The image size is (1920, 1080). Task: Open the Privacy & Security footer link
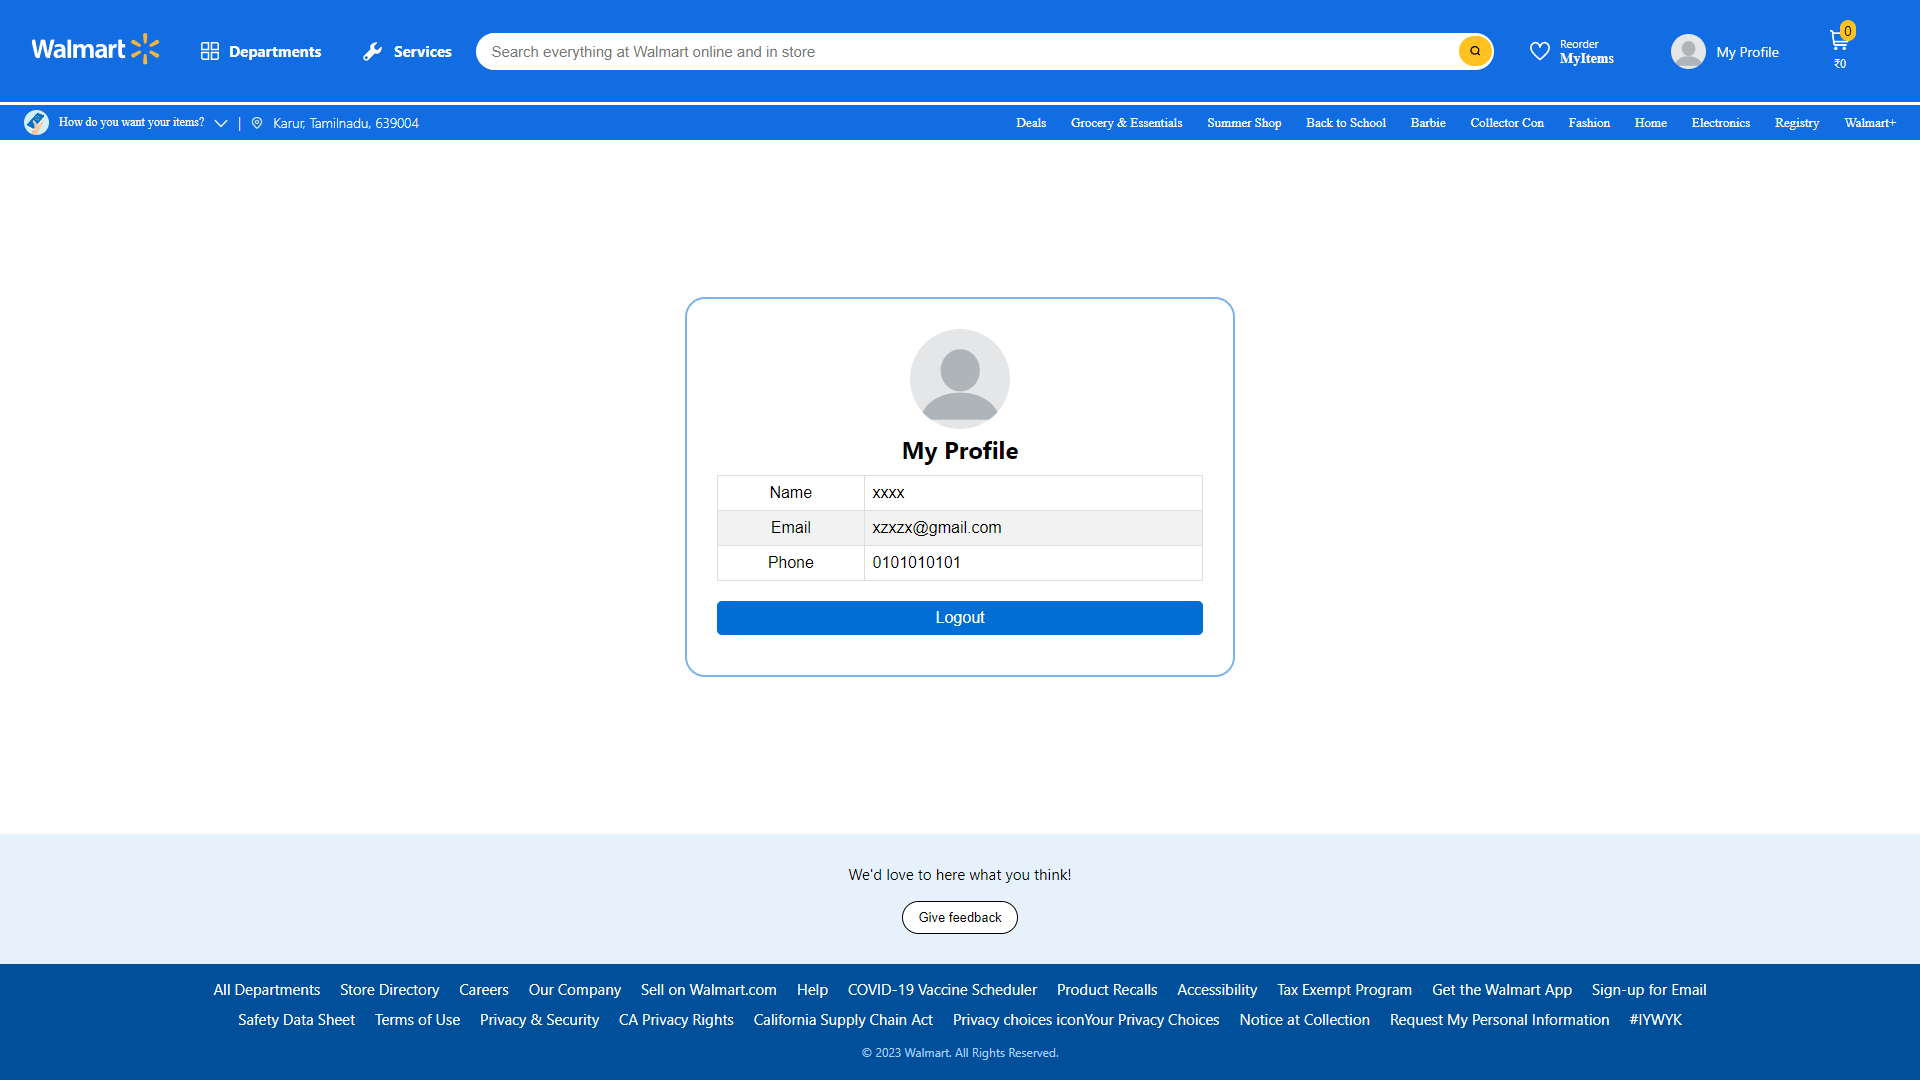coord(539,1020)
